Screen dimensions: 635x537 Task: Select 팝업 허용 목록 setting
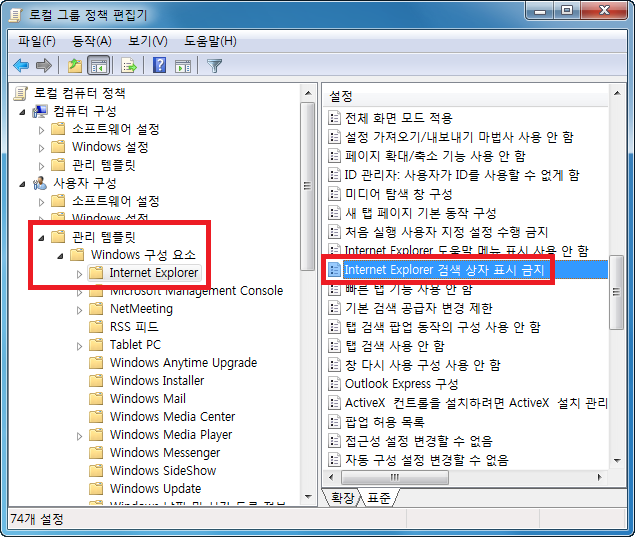(384, 422)
